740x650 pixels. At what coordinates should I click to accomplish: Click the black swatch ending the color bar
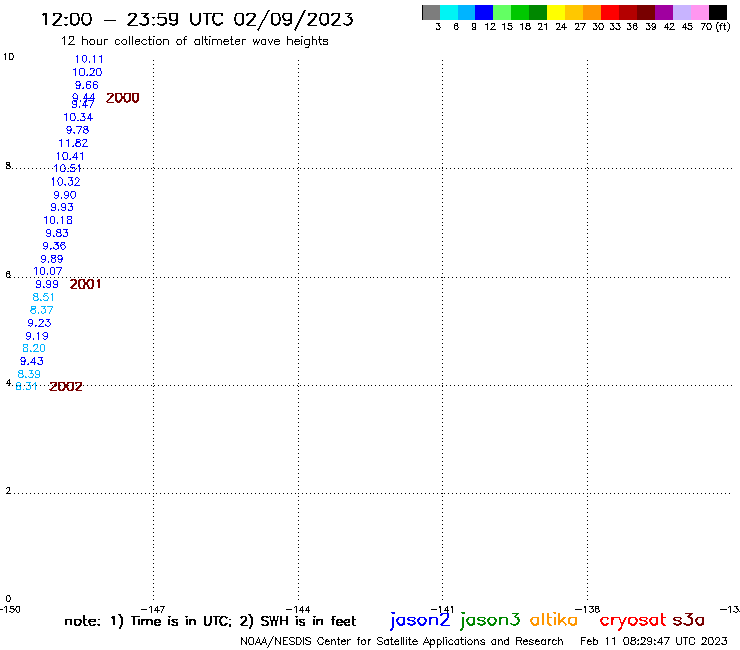tap(718, 12)
